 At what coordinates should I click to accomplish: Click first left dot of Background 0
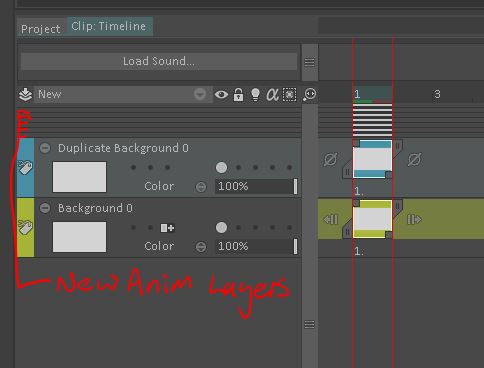(x=133, y=228)
